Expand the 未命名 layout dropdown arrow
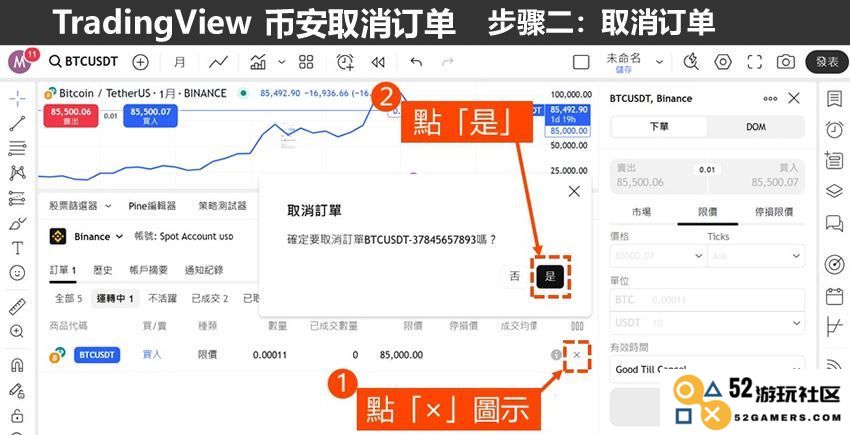 (x=659, y=62)
